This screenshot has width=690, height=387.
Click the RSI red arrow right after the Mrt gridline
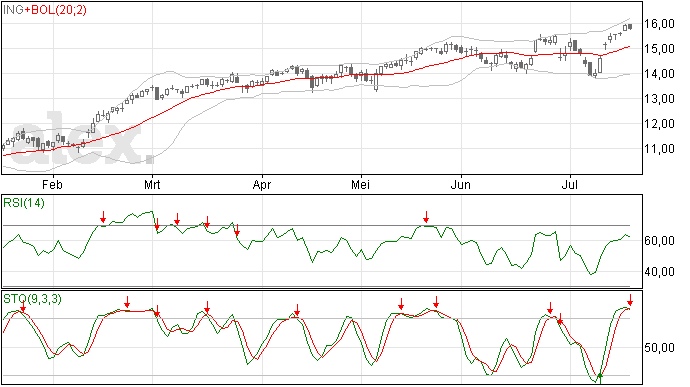pyautogui.click(x=157, y=224)
